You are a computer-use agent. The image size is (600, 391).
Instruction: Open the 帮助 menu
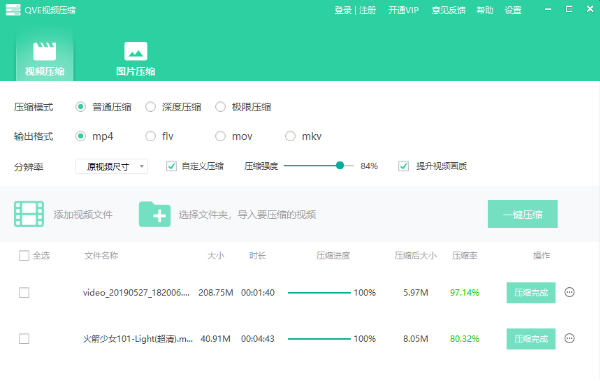point(485,10)
